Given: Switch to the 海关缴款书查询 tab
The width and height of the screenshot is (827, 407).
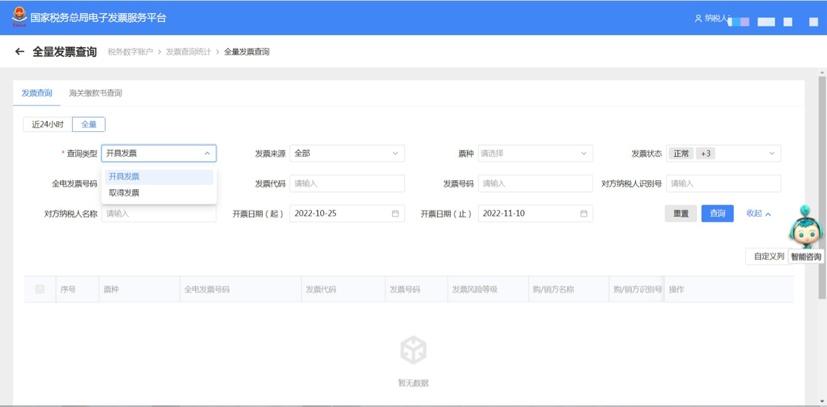Looking at the screenshot, I should point(95,93).
